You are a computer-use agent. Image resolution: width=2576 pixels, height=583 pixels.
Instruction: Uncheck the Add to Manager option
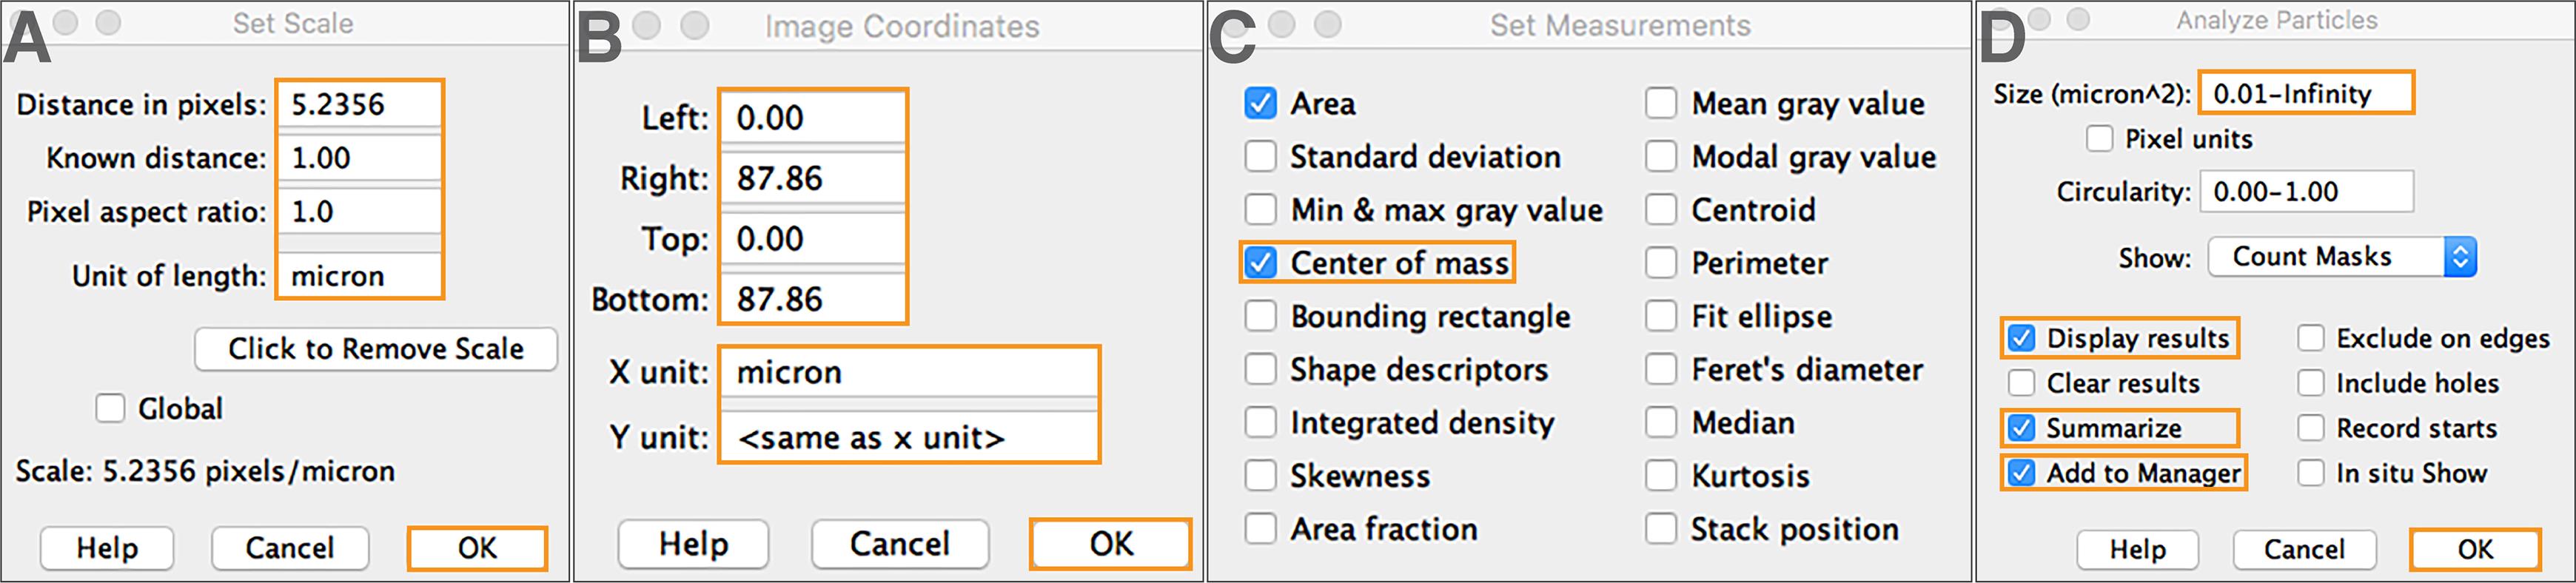[x=2021, y=473]
